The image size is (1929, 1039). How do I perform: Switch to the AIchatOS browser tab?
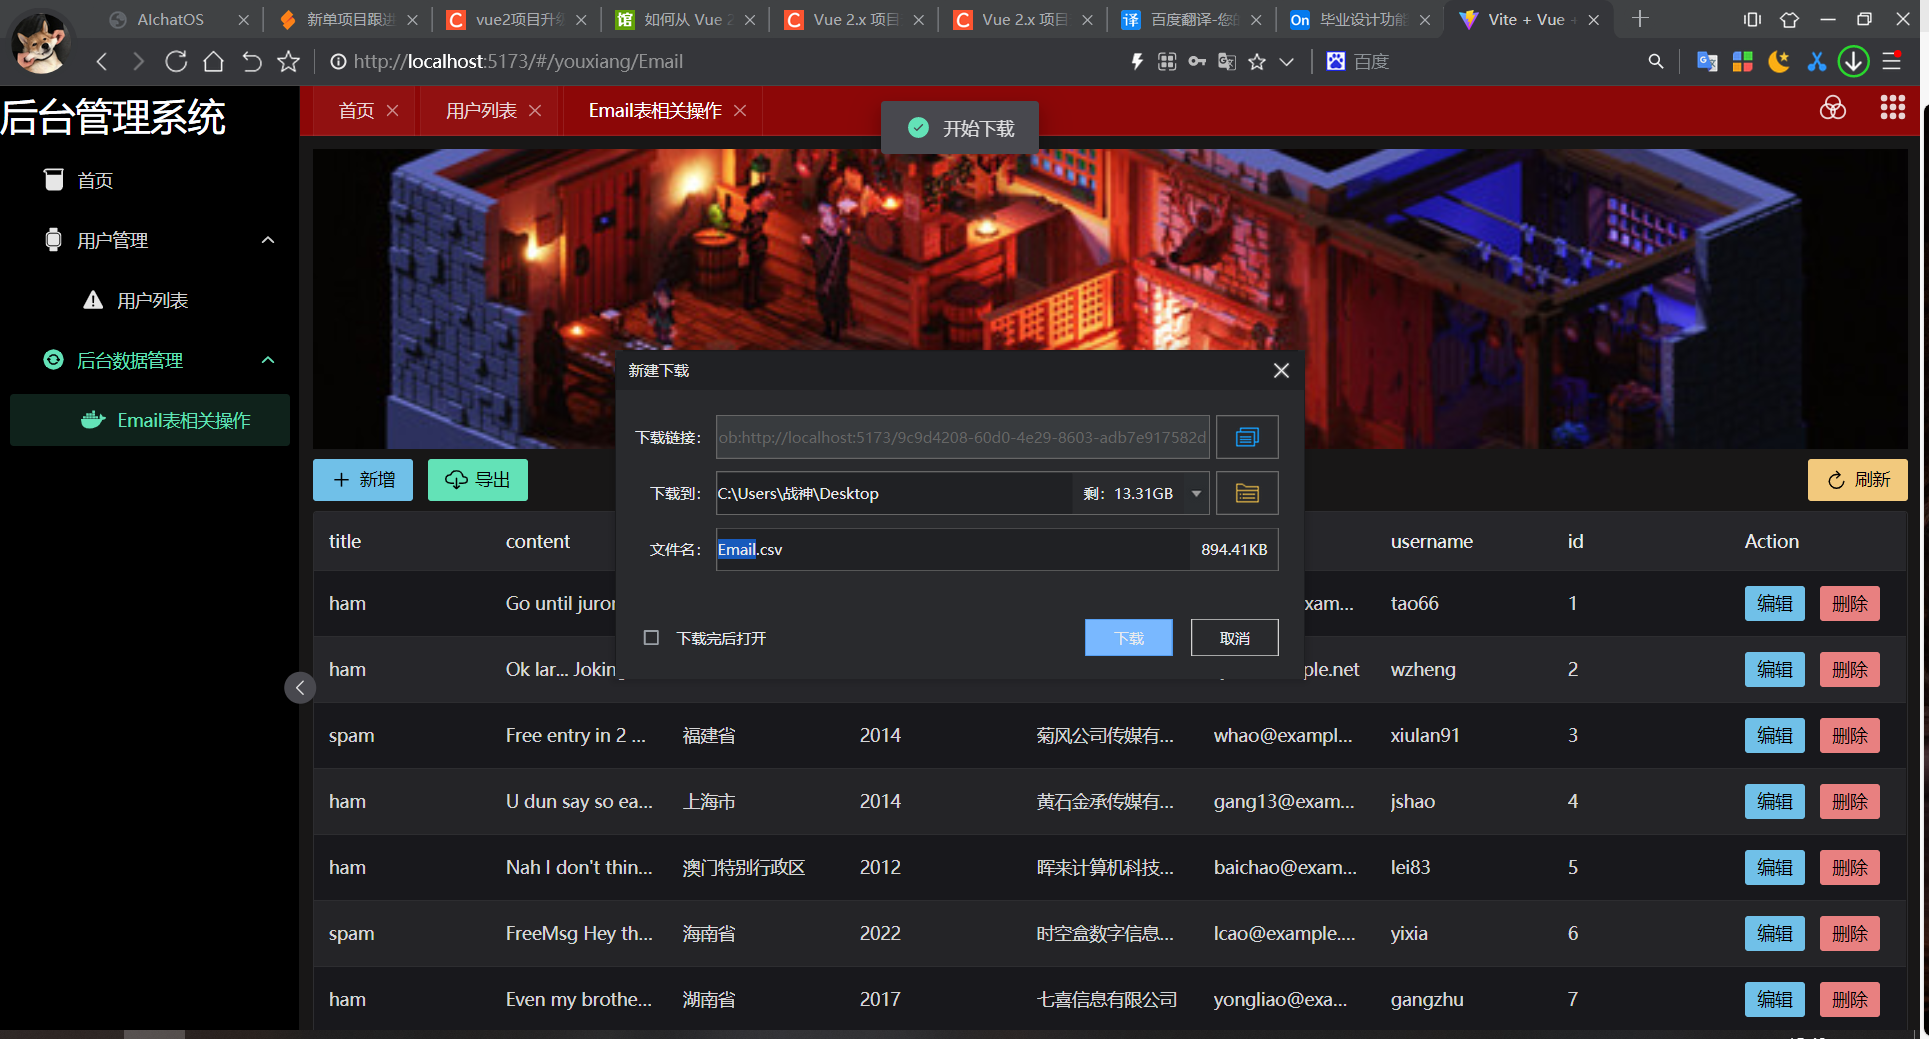170,19
